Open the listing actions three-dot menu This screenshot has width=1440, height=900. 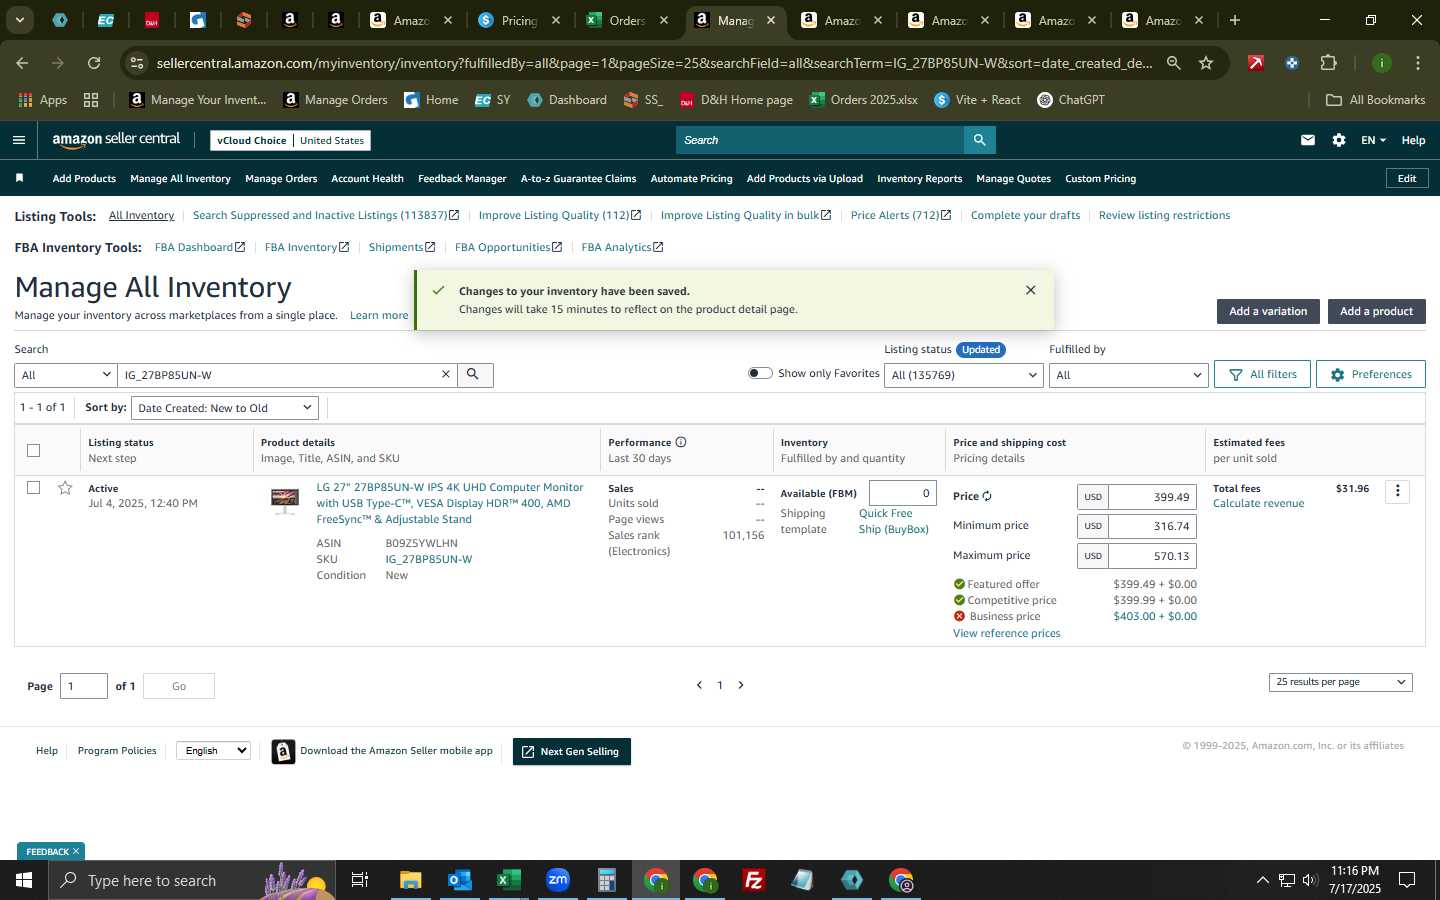click(x=1398, y=491)
